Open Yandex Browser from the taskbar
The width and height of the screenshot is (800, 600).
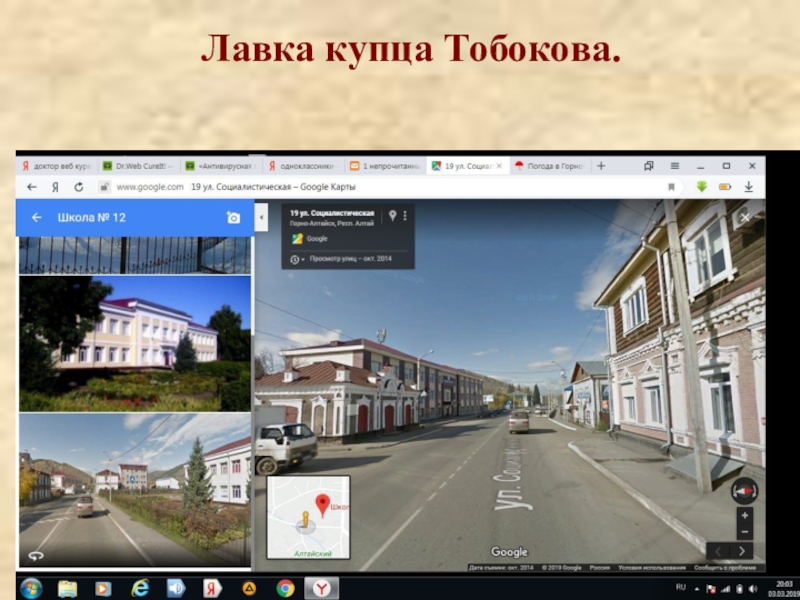322,589
